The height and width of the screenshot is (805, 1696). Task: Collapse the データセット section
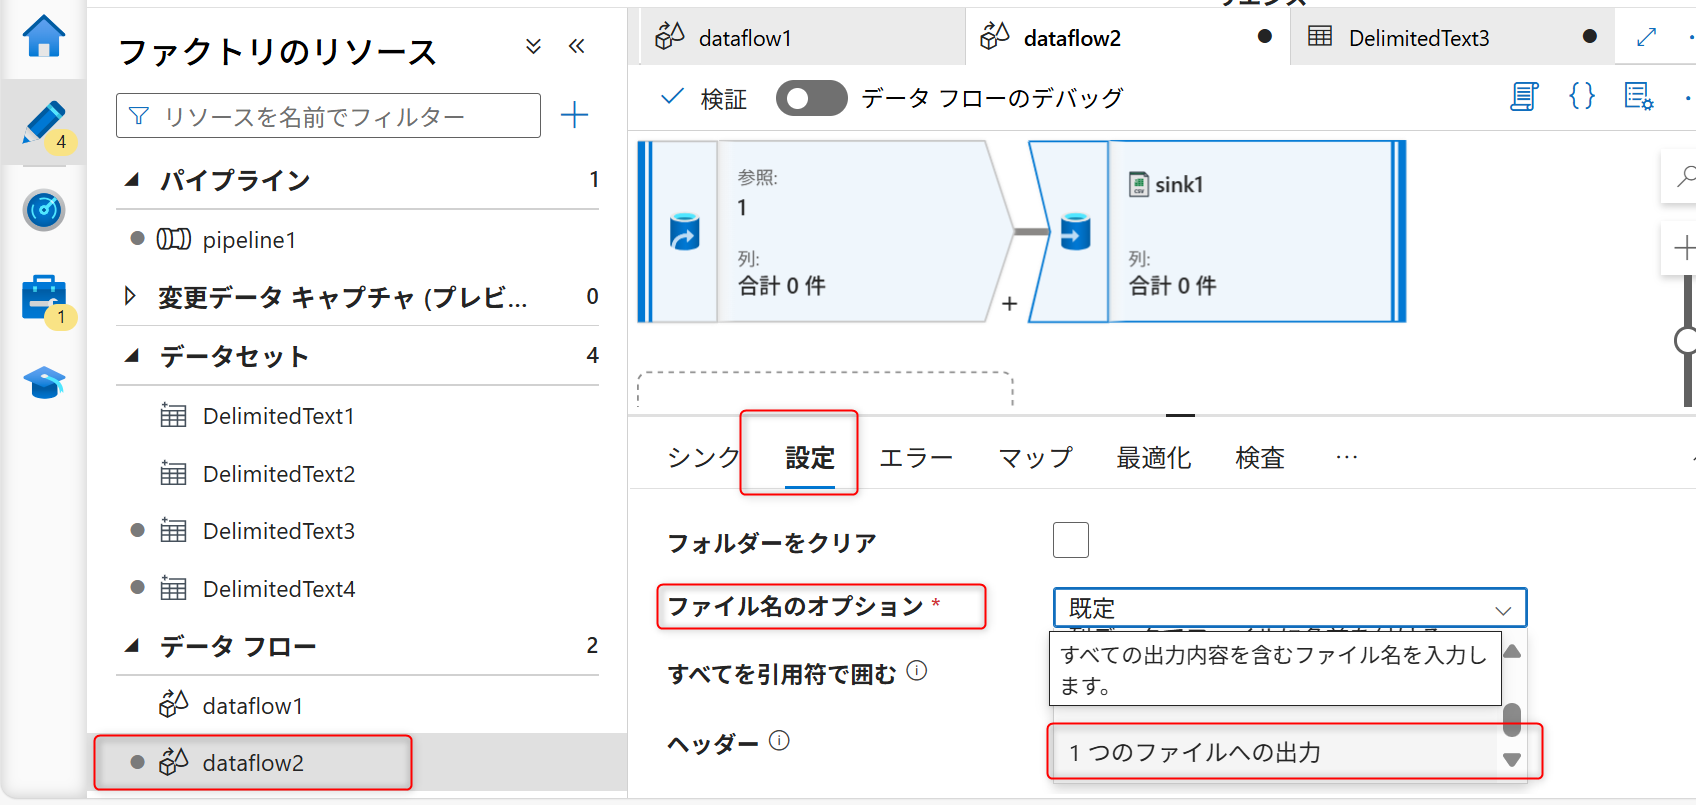click(132, 356)
